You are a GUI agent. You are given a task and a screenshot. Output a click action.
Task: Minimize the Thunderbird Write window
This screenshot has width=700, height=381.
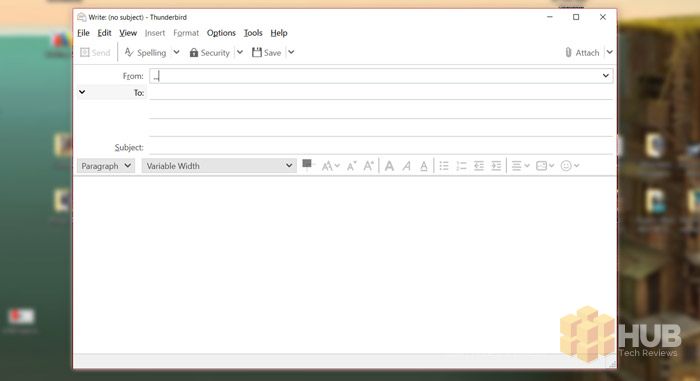tap(550, 17)
